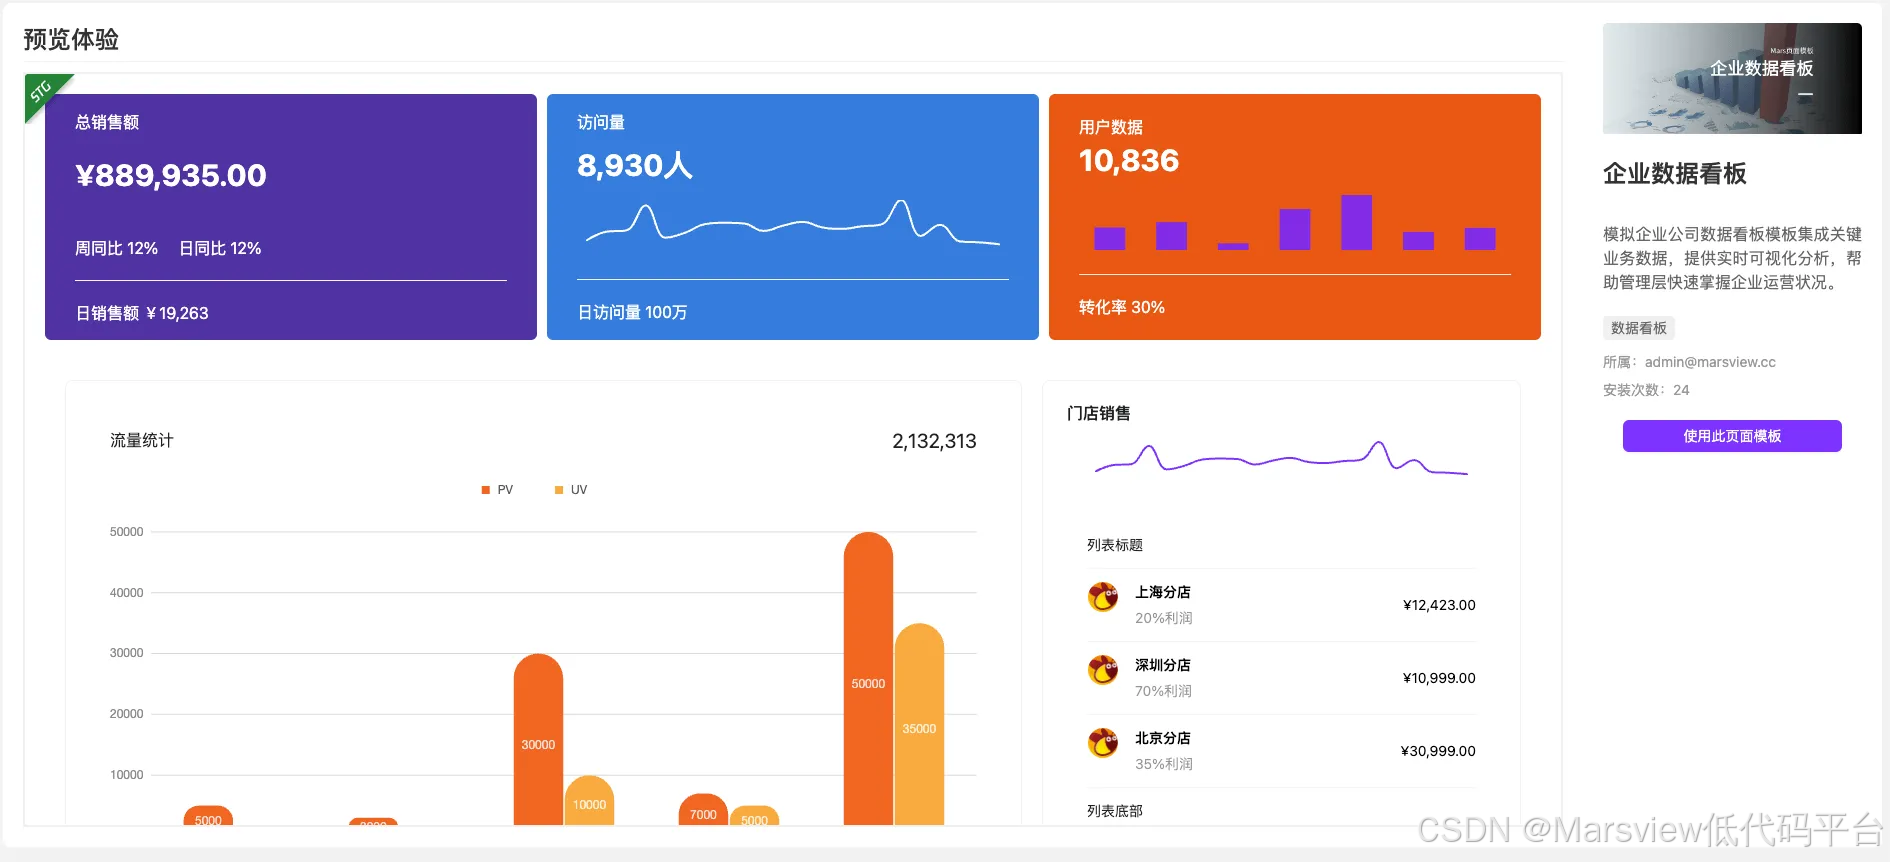Click the 8,930人 visits figure
The image size is (1890, 862).
(x=635, y=165)
